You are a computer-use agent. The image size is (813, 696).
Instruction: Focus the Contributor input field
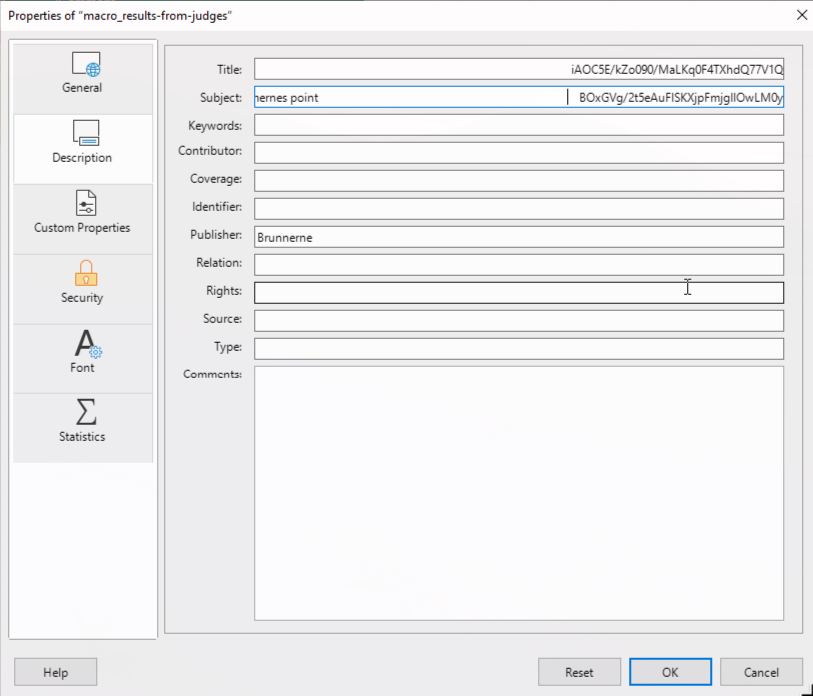point(518,153)
